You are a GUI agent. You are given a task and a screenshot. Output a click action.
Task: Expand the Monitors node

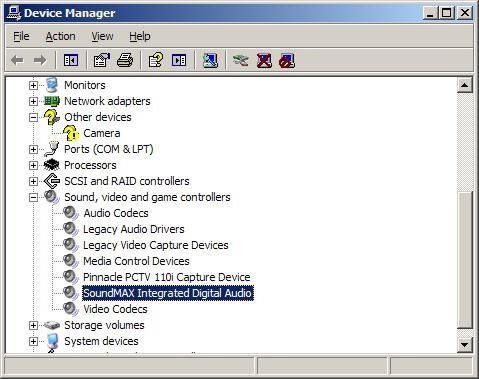[x=33, y=85]
